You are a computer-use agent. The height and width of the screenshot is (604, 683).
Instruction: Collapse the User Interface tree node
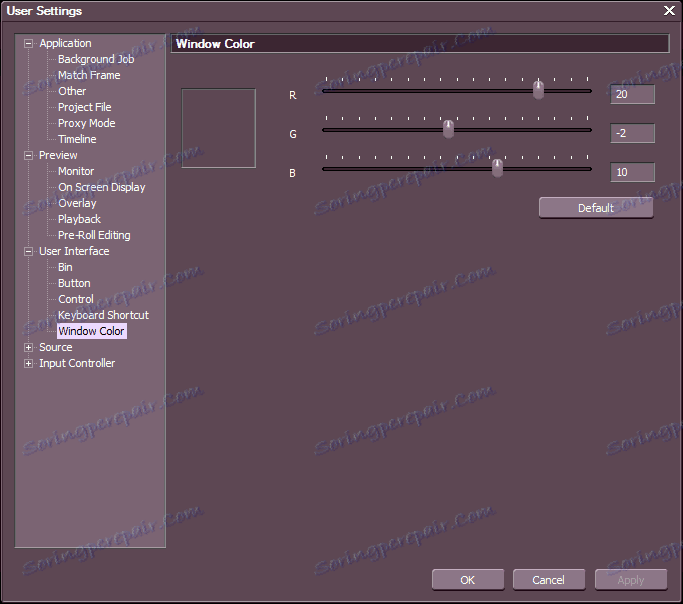tap(28, 251)
